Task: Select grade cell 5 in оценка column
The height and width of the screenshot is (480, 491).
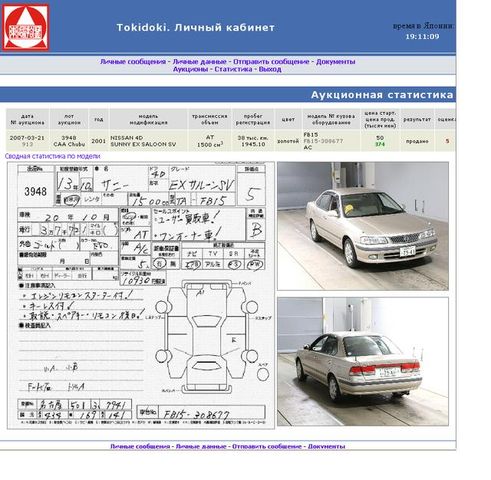Action: [x=447, y=141]
